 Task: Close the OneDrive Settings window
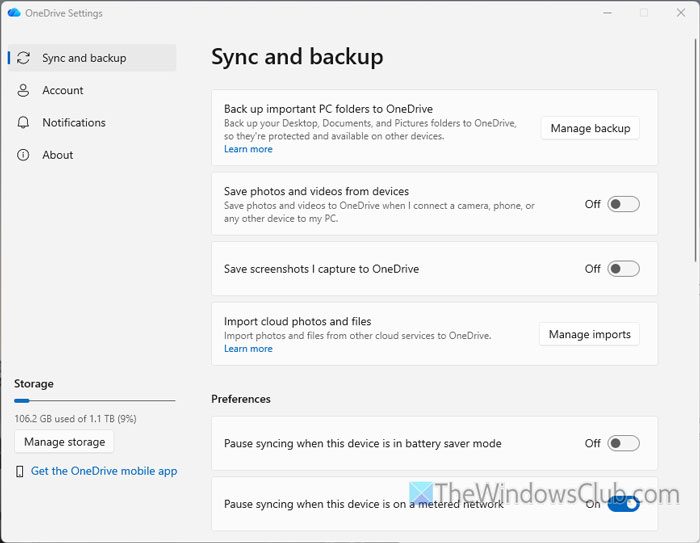pos(680,13)
